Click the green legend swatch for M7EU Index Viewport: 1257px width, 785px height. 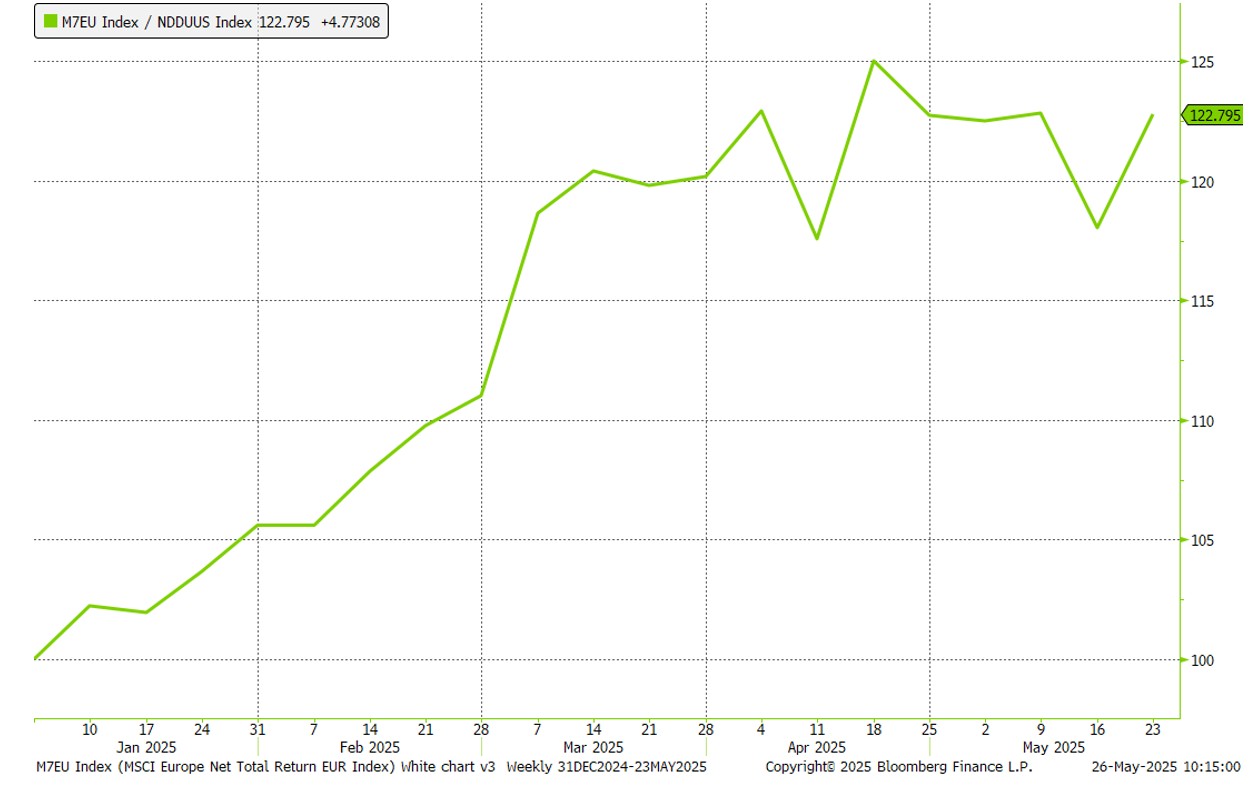tap(50, 21)
